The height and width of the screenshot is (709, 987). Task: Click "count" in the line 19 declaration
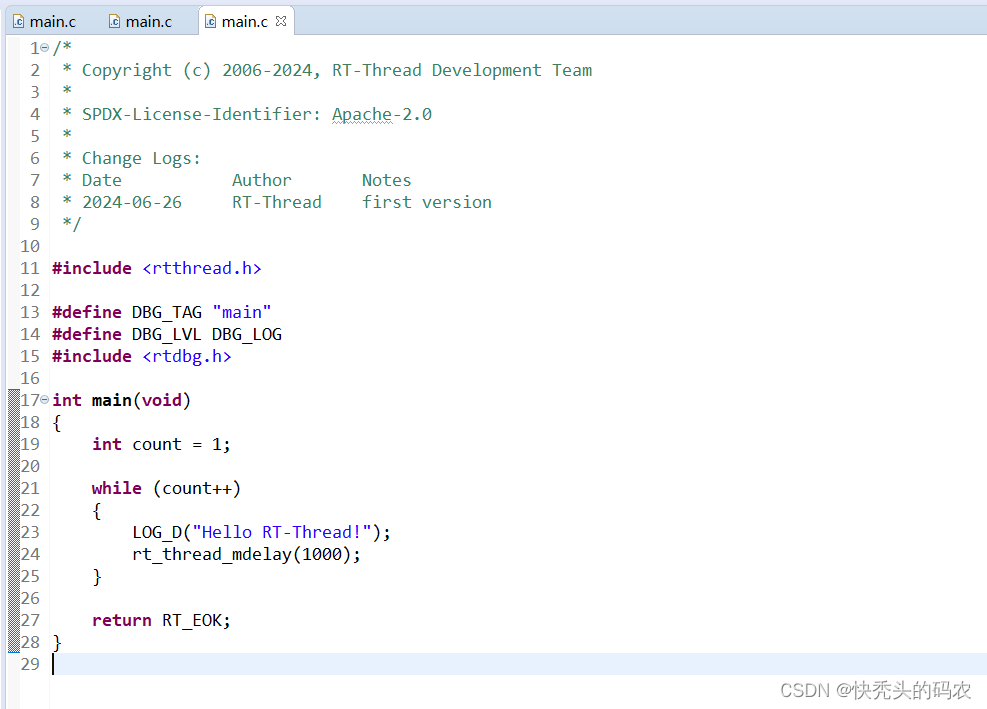(x=157, y=445)
